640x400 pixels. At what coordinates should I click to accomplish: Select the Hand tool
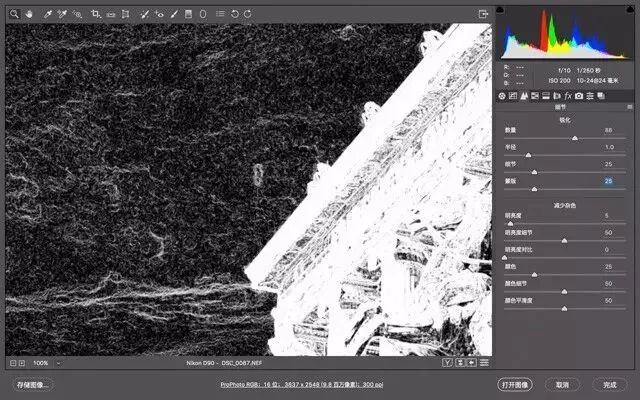[29, 14]
